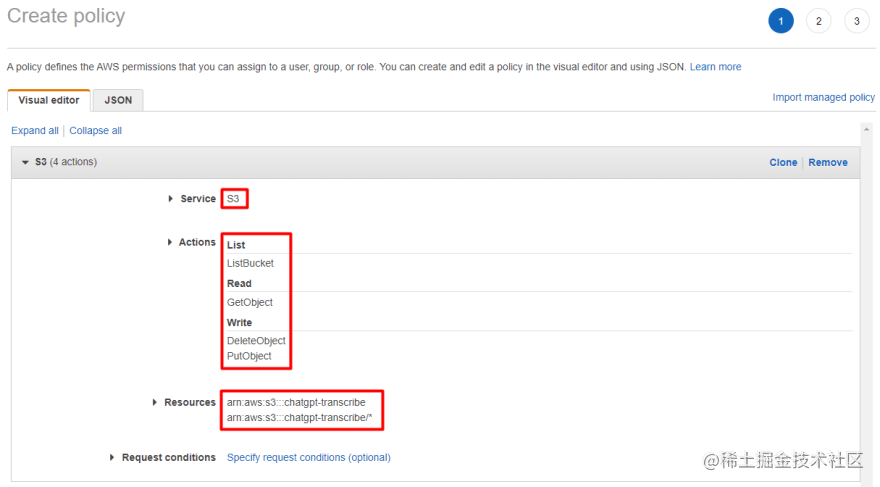
Task: Click the Create policy heading
Action: (x=66, y=16)
